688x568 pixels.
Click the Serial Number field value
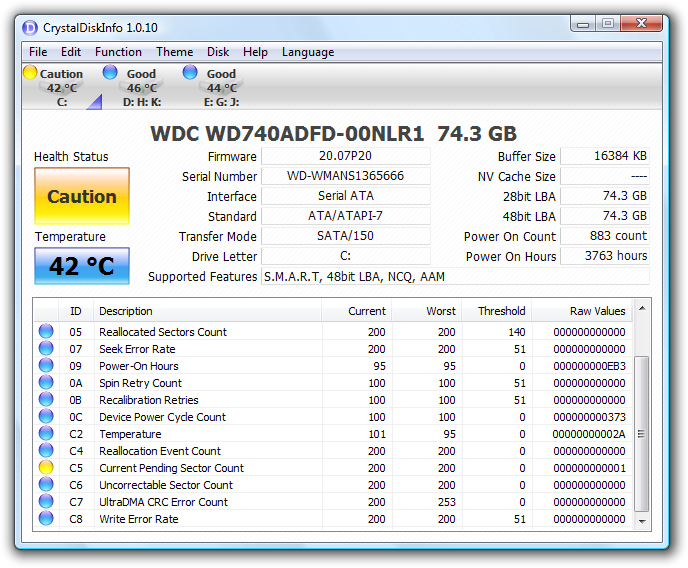coord(345,177)
